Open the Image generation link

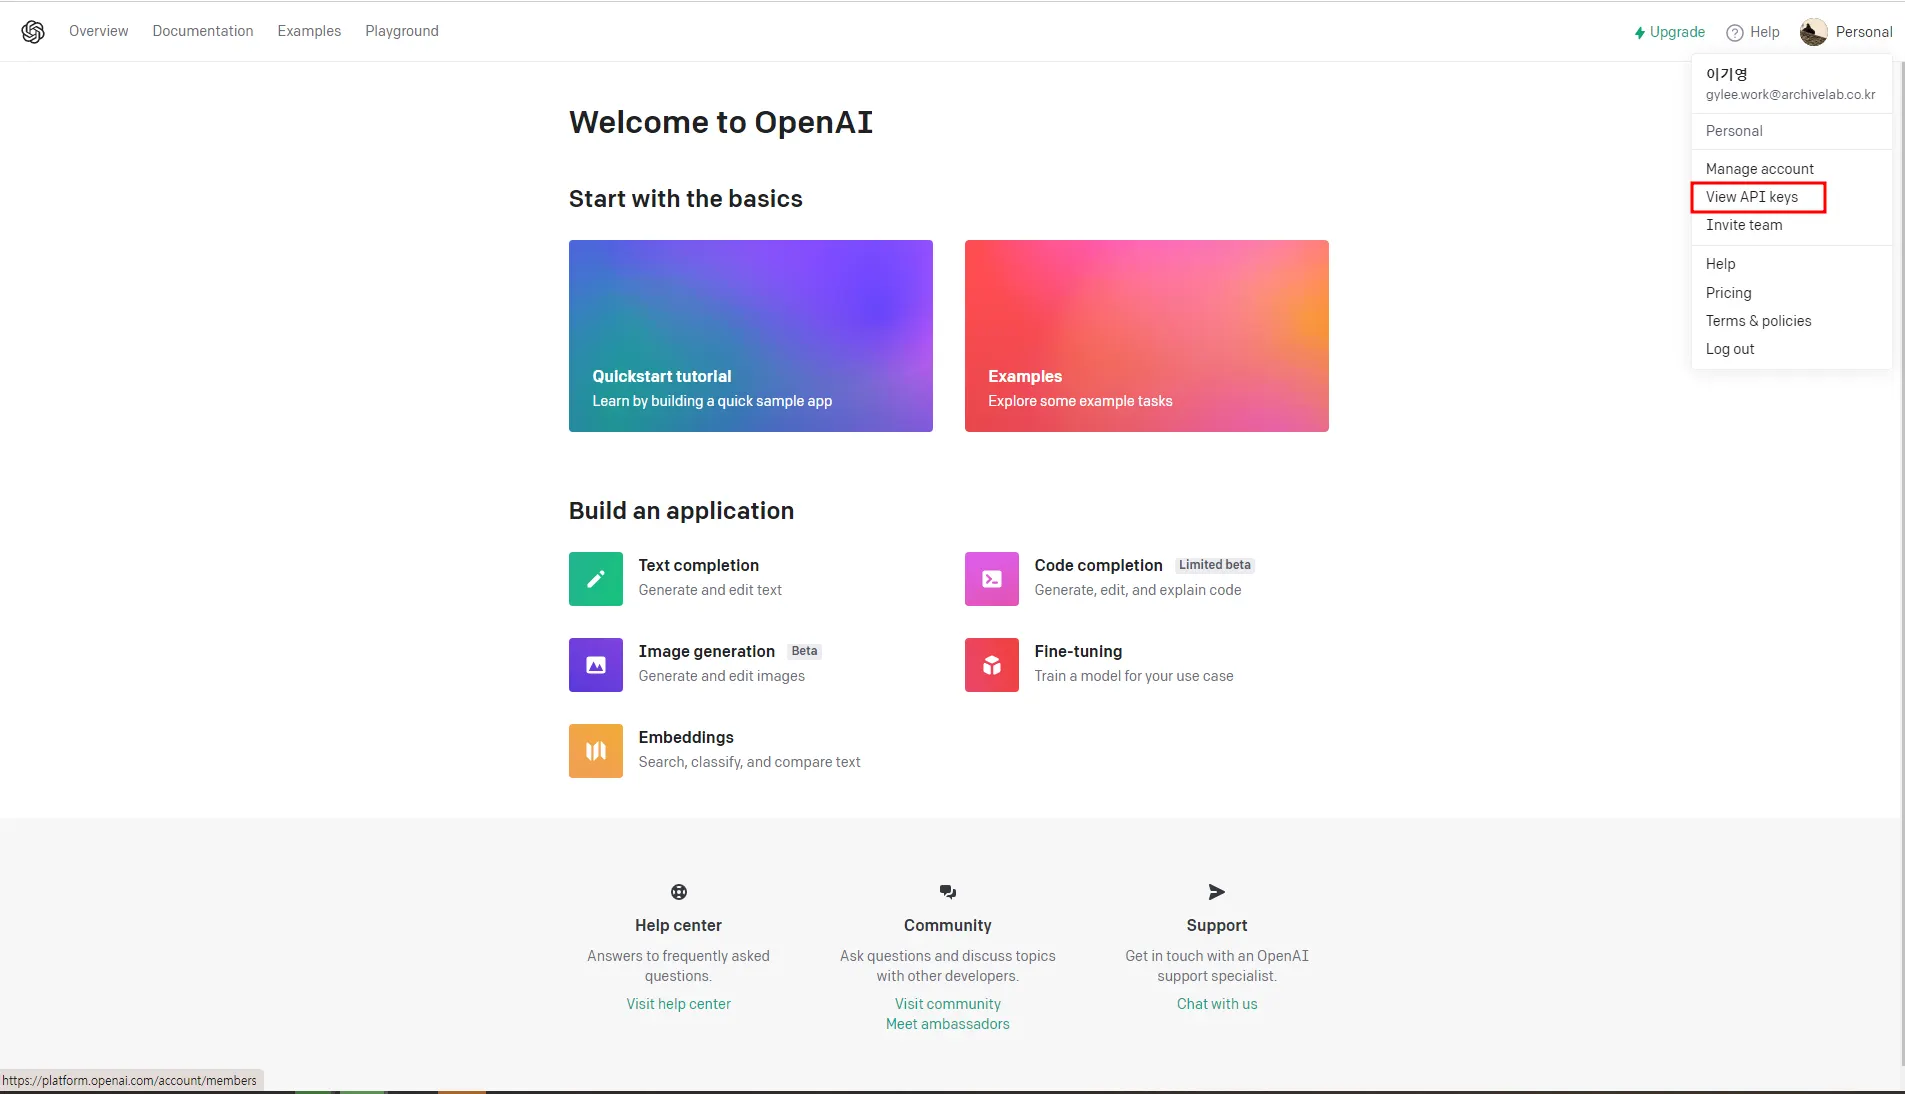tap(707, 651)
